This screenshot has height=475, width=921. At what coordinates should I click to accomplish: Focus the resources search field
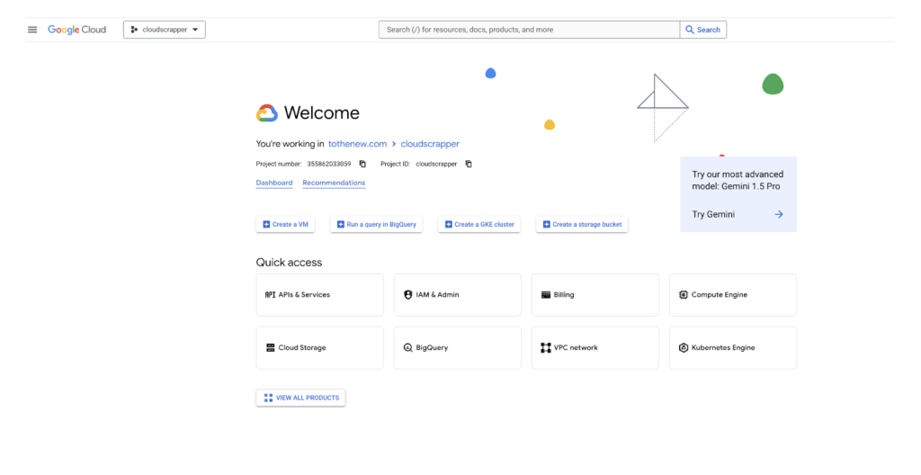[529, 29]
